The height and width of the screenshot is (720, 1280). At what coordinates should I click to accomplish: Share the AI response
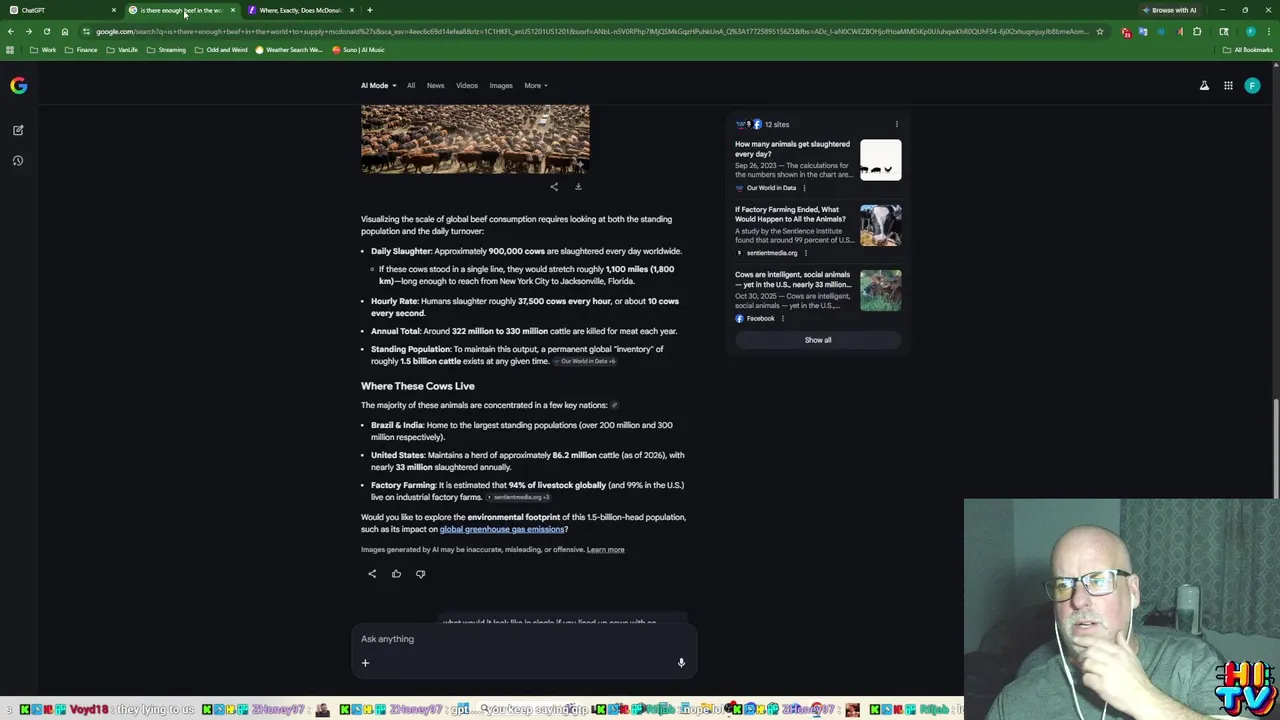[372, 574]
